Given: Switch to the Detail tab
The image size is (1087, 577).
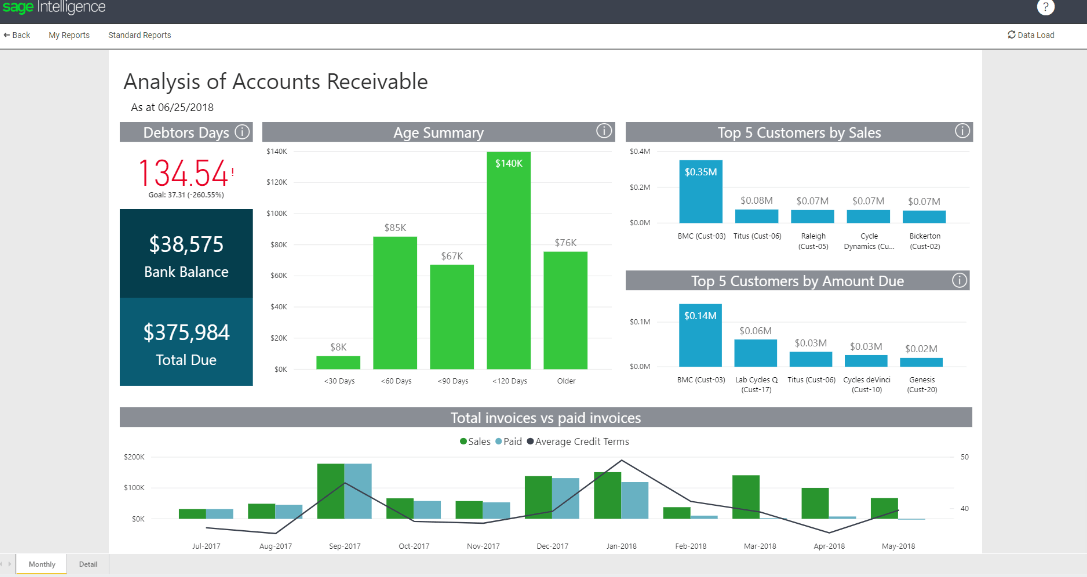Looking at the screenshot, I should [88, 563].
